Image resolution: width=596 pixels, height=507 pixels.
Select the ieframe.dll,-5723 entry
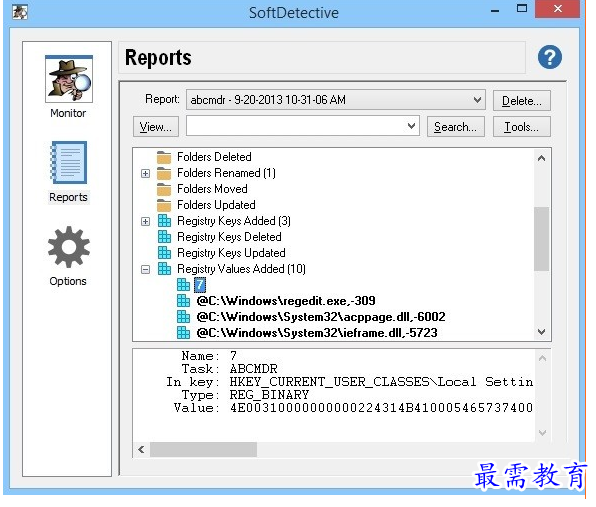317,333
